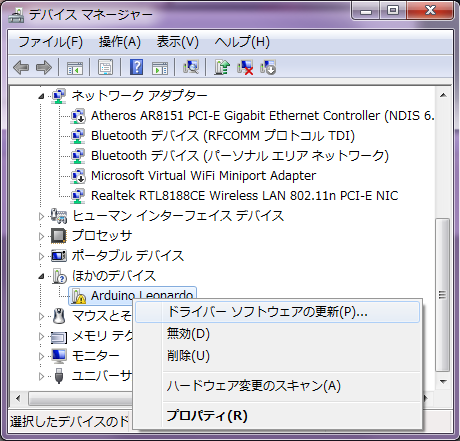Screen dimensions: 460x441
Task: Collapse the ネットワーク アダプター tree node
Action: [x=41, y=96]
